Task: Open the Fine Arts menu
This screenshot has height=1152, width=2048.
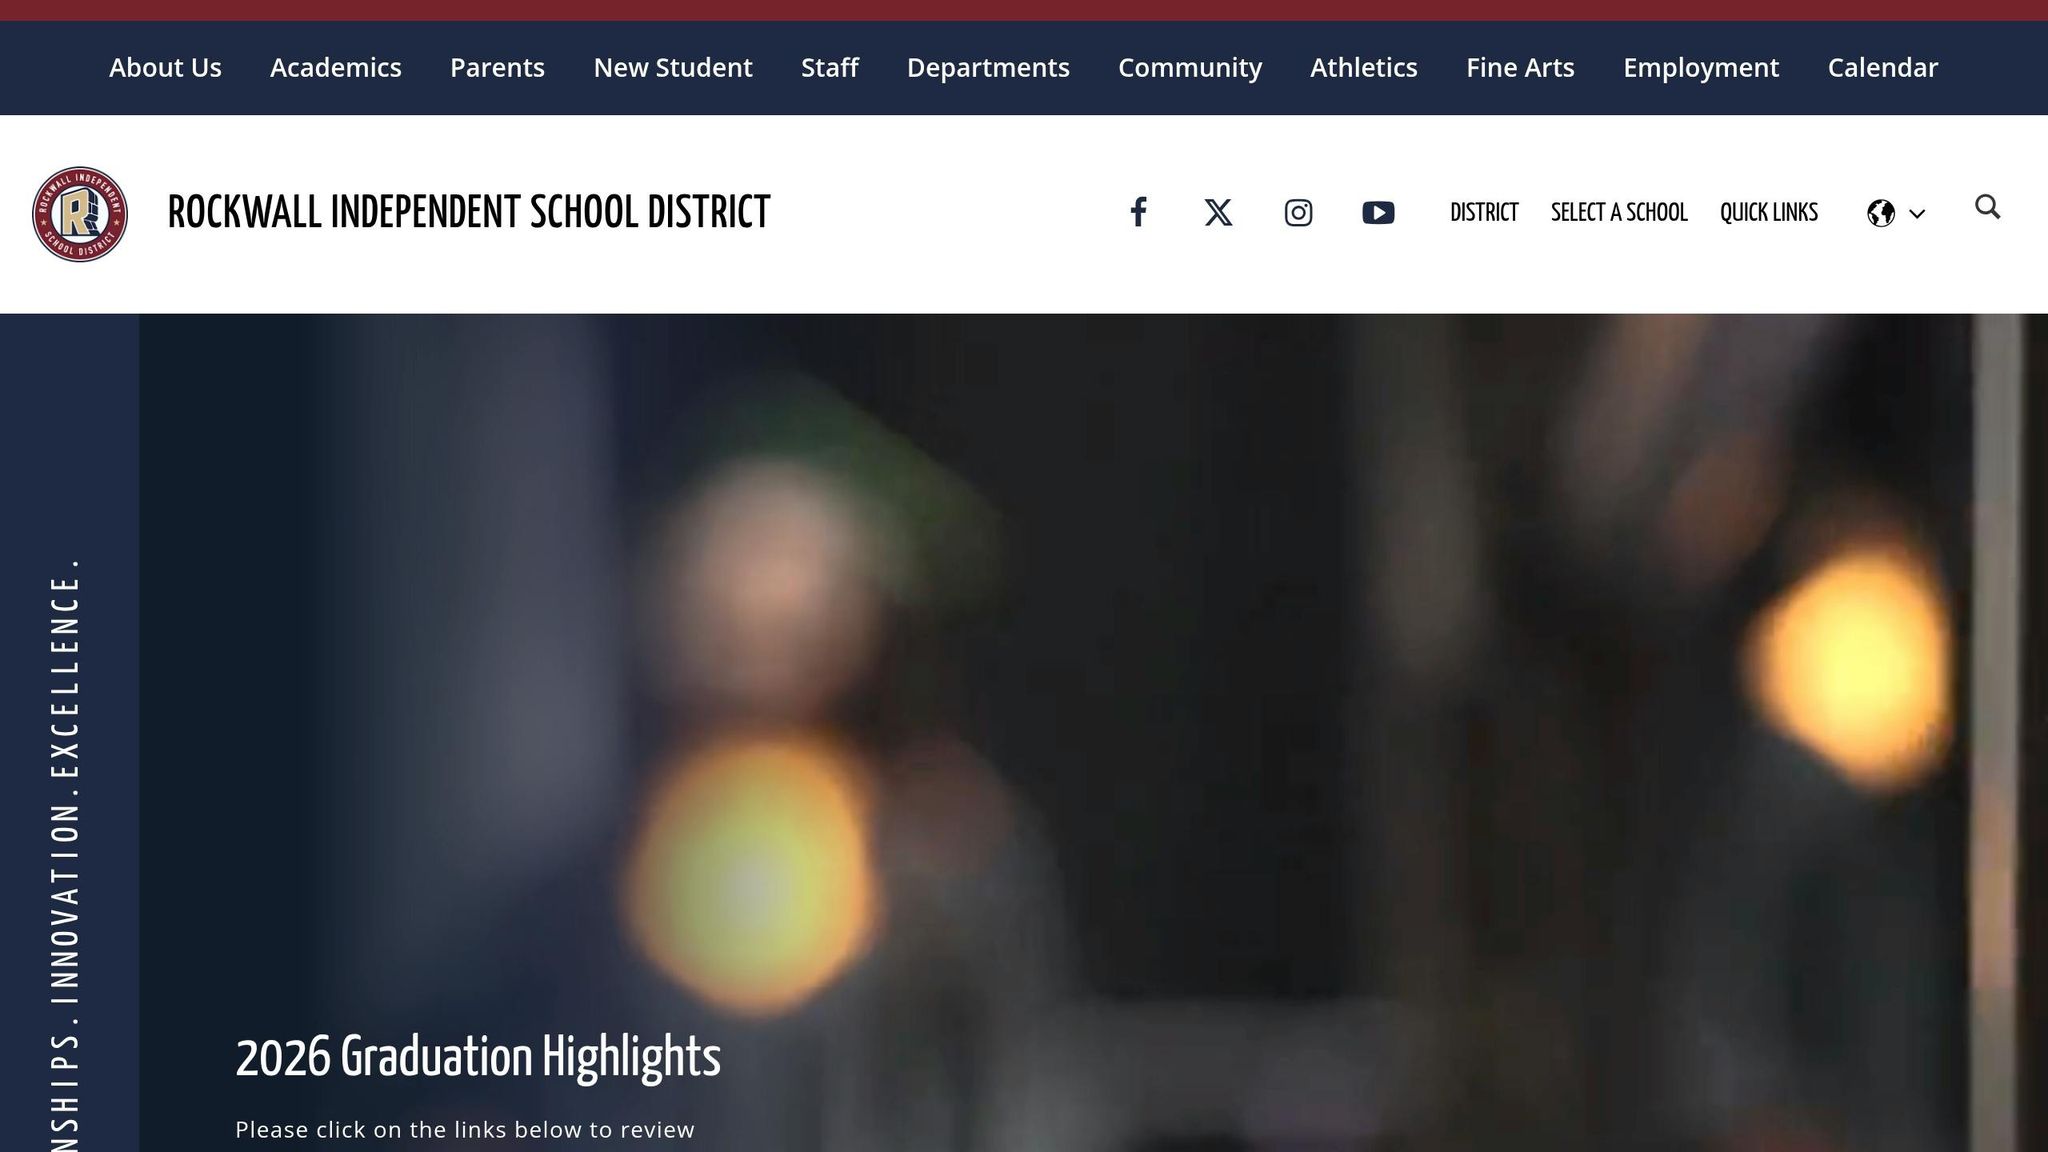Action: coord(1520,68)
